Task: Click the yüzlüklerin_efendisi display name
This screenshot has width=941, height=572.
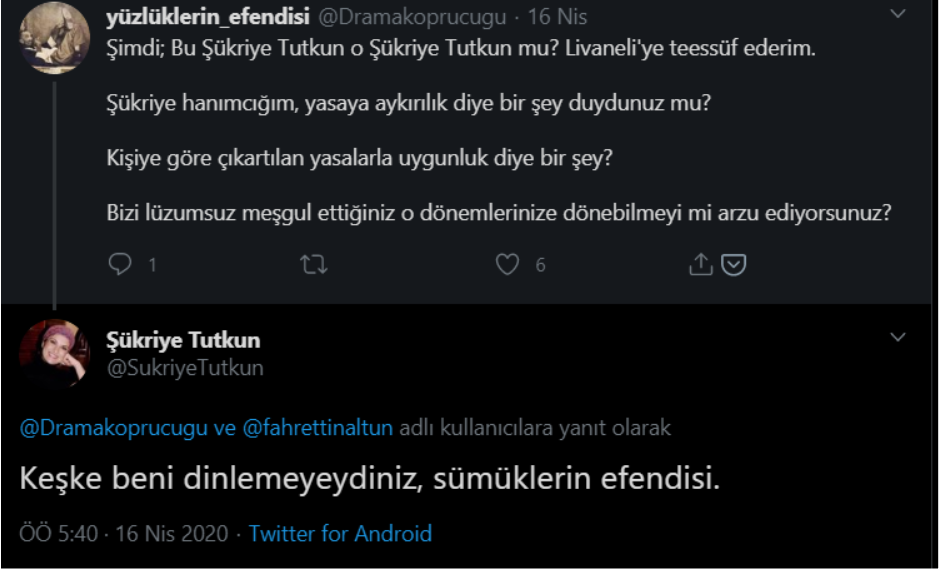Action: coord(207,17)
